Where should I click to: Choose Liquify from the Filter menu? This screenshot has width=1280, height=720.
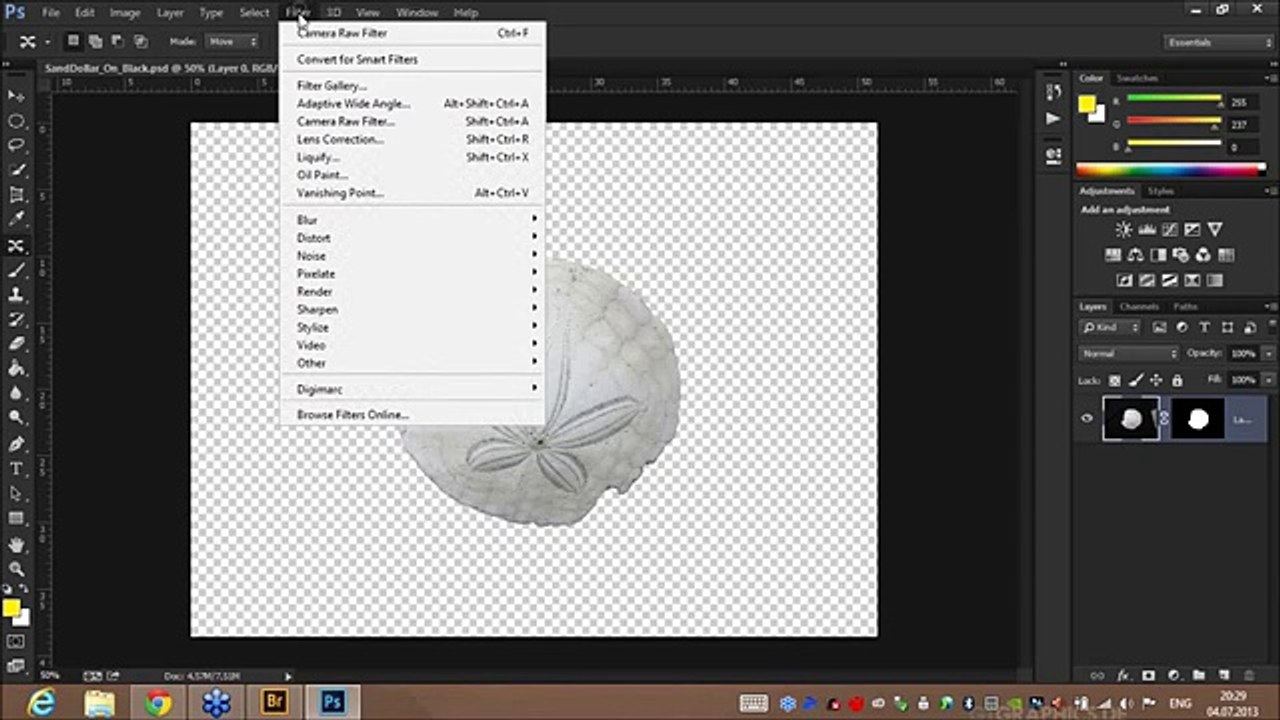tap(318, 157)
